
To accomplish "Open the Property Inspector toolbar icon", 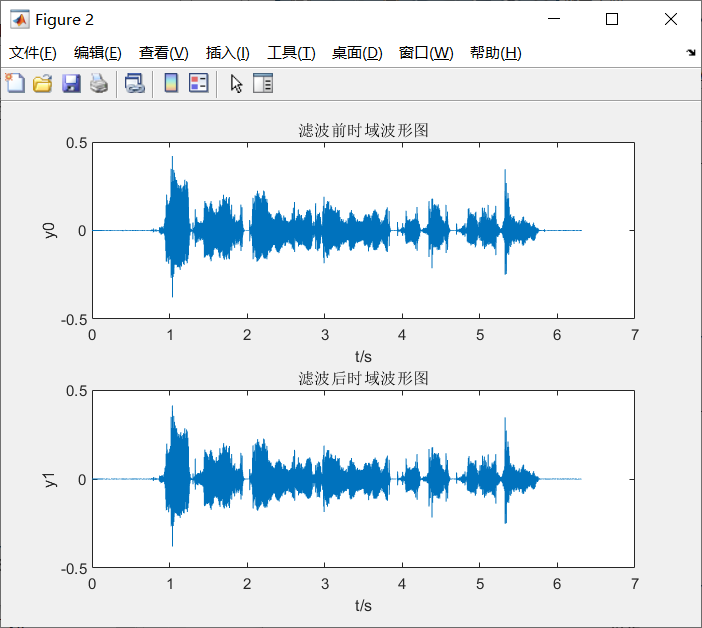I will [263, 84].
